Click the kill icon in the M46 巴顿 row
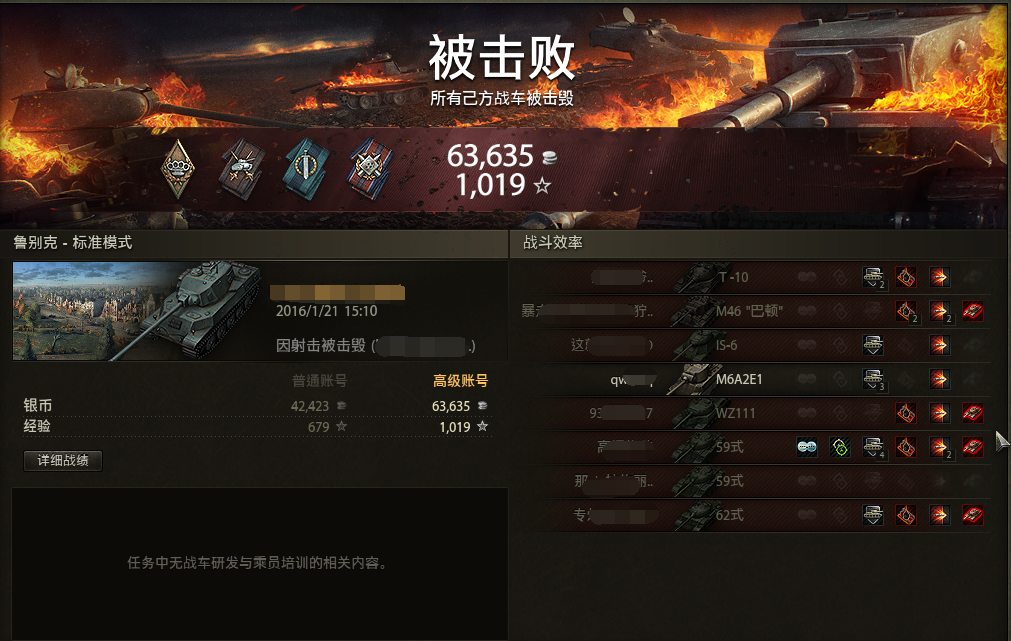This screenshot has width=1011, height=641. pos(973,311)
